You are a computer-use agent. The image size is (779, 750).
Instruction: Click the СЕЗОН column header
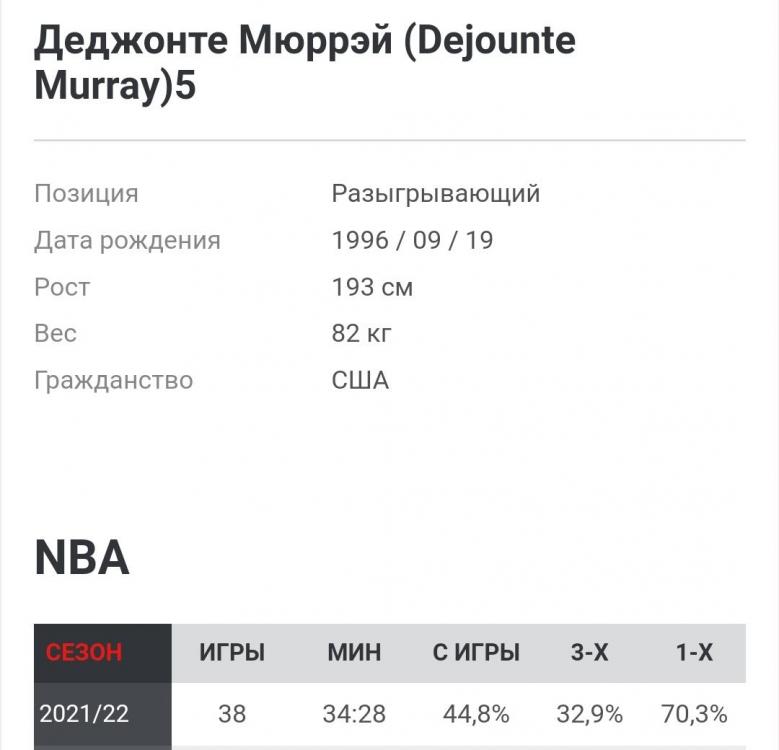pos(84,653)
